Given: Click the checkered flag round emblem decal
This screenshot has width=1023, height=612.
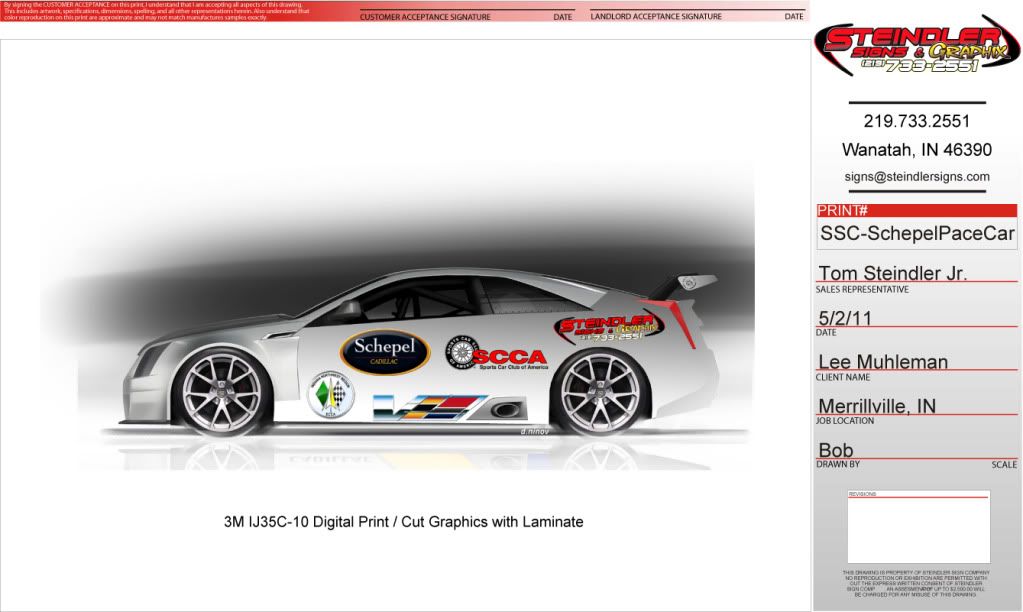Looking at the screenshot, I should point(331,395).
